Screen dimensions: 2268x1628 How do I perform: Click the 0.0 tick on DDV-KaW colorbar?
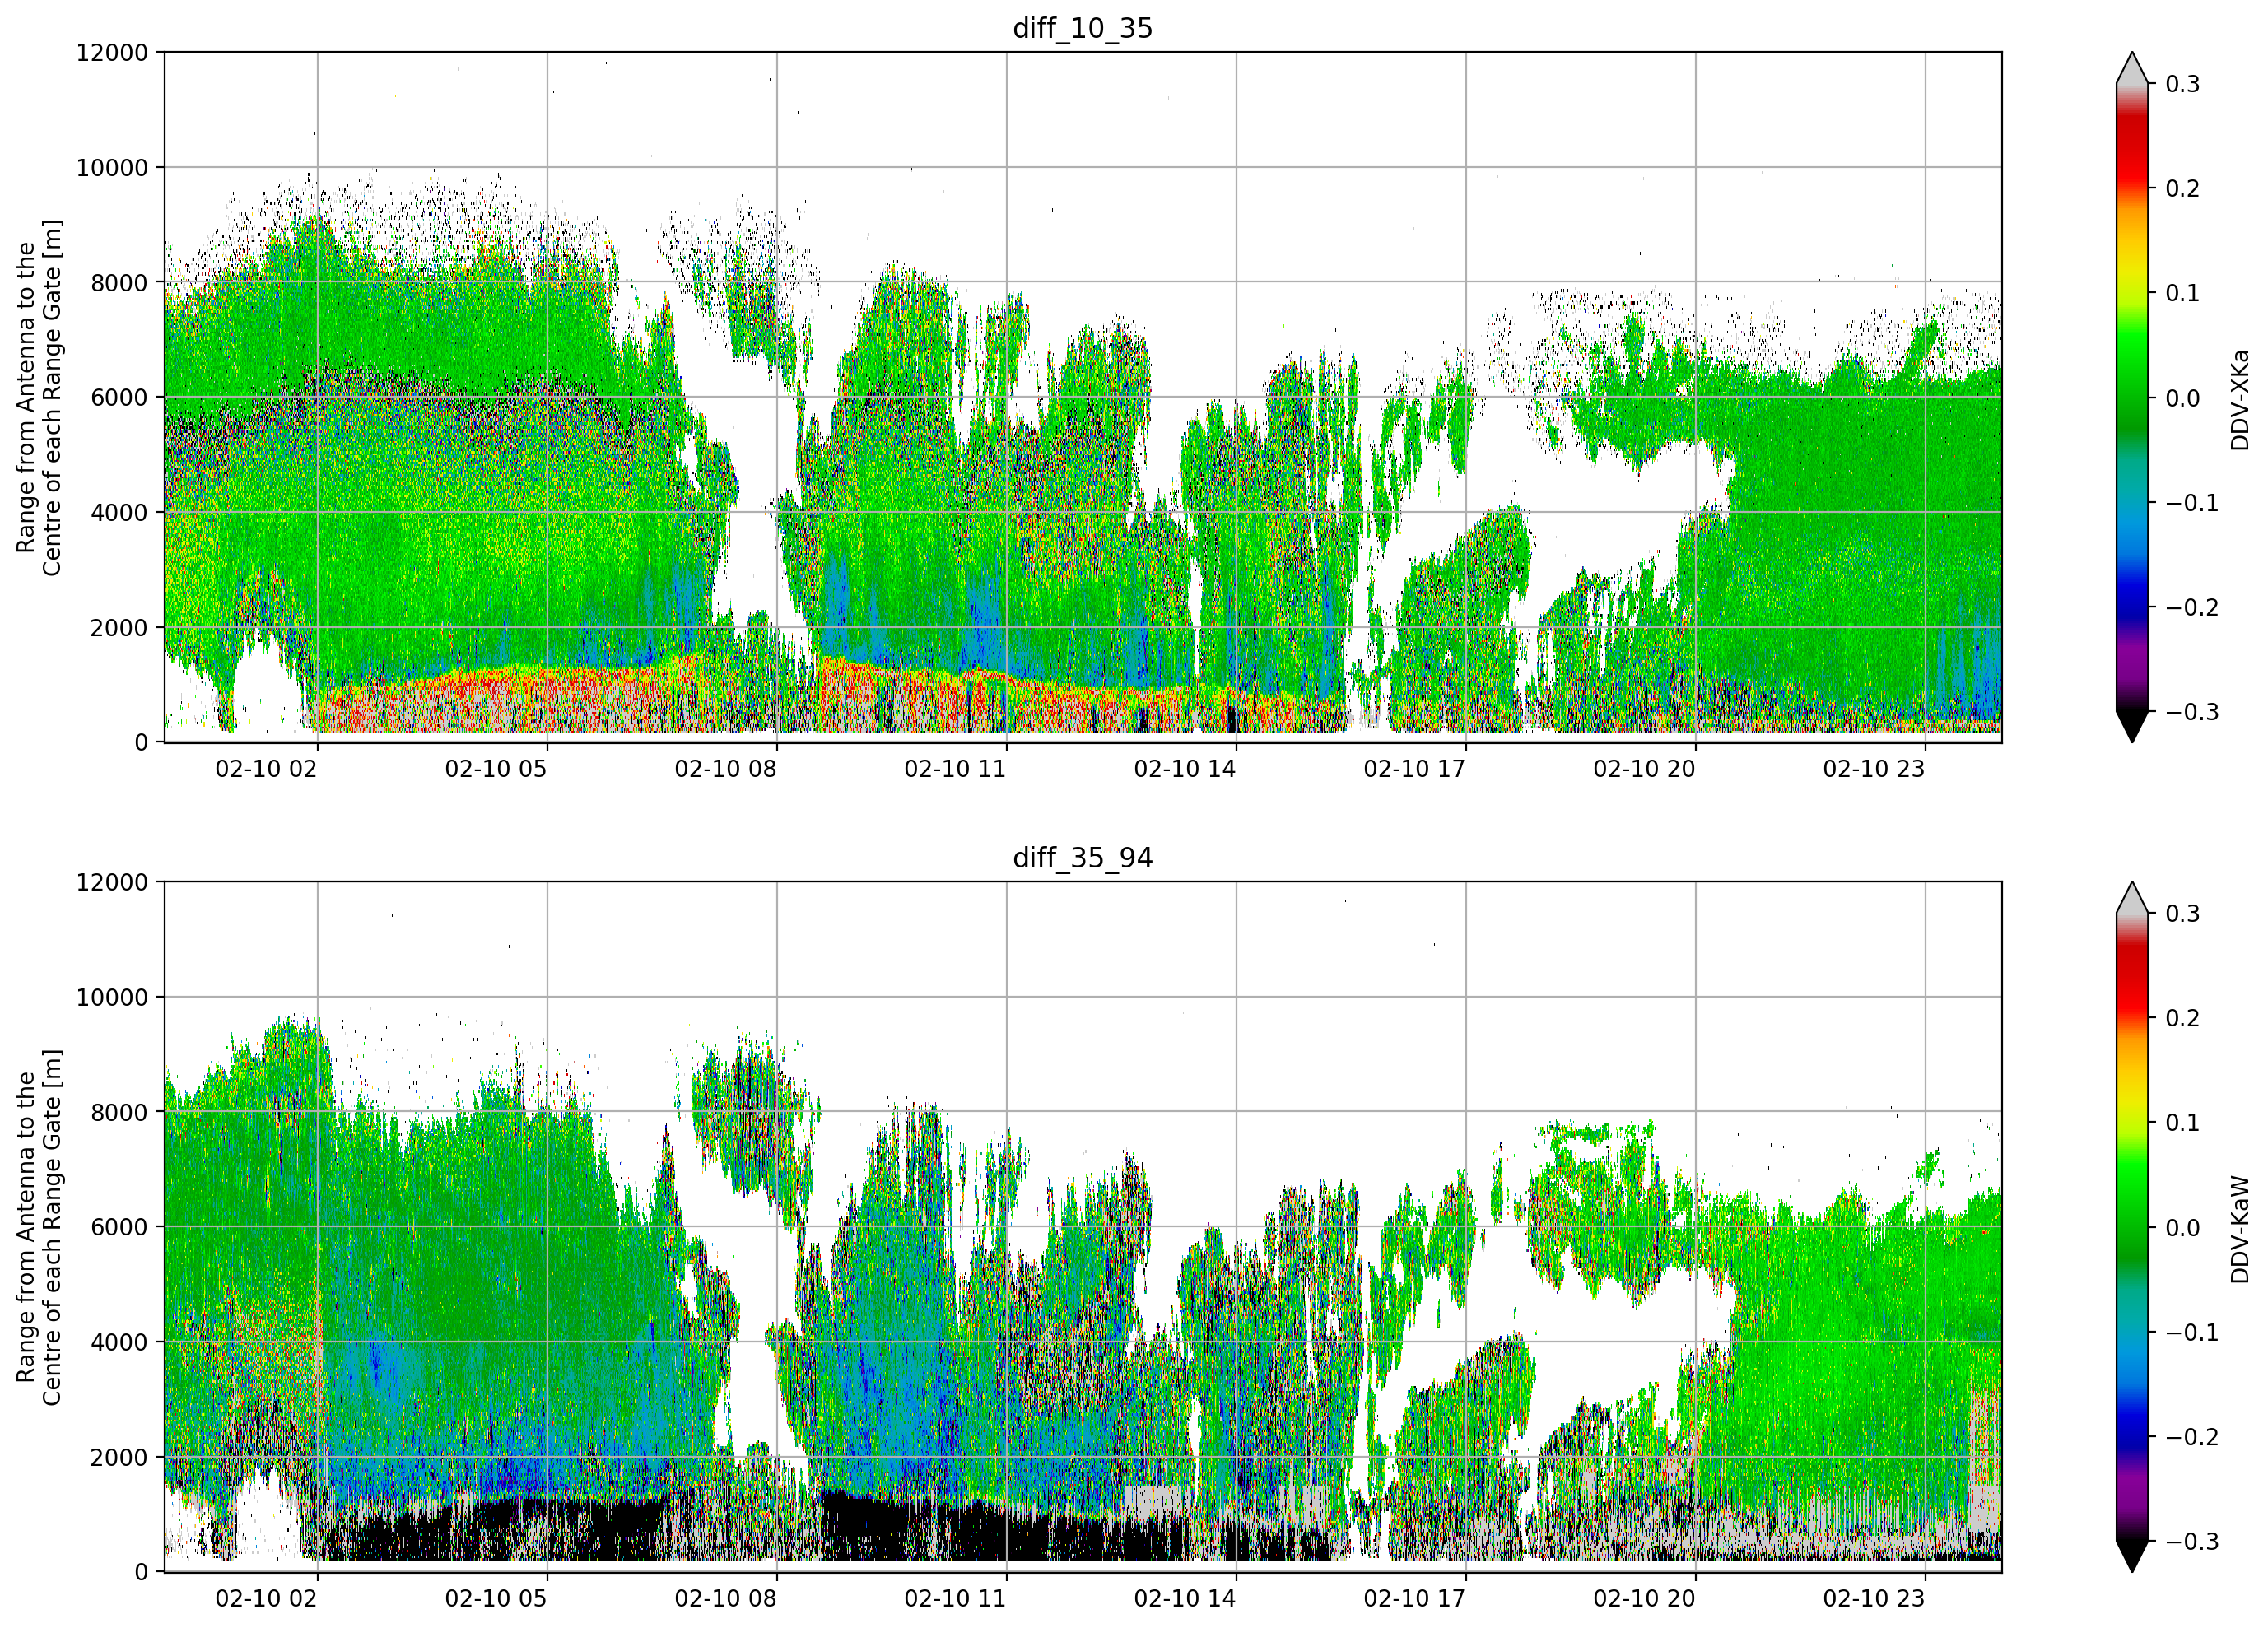[2183, 1228]
